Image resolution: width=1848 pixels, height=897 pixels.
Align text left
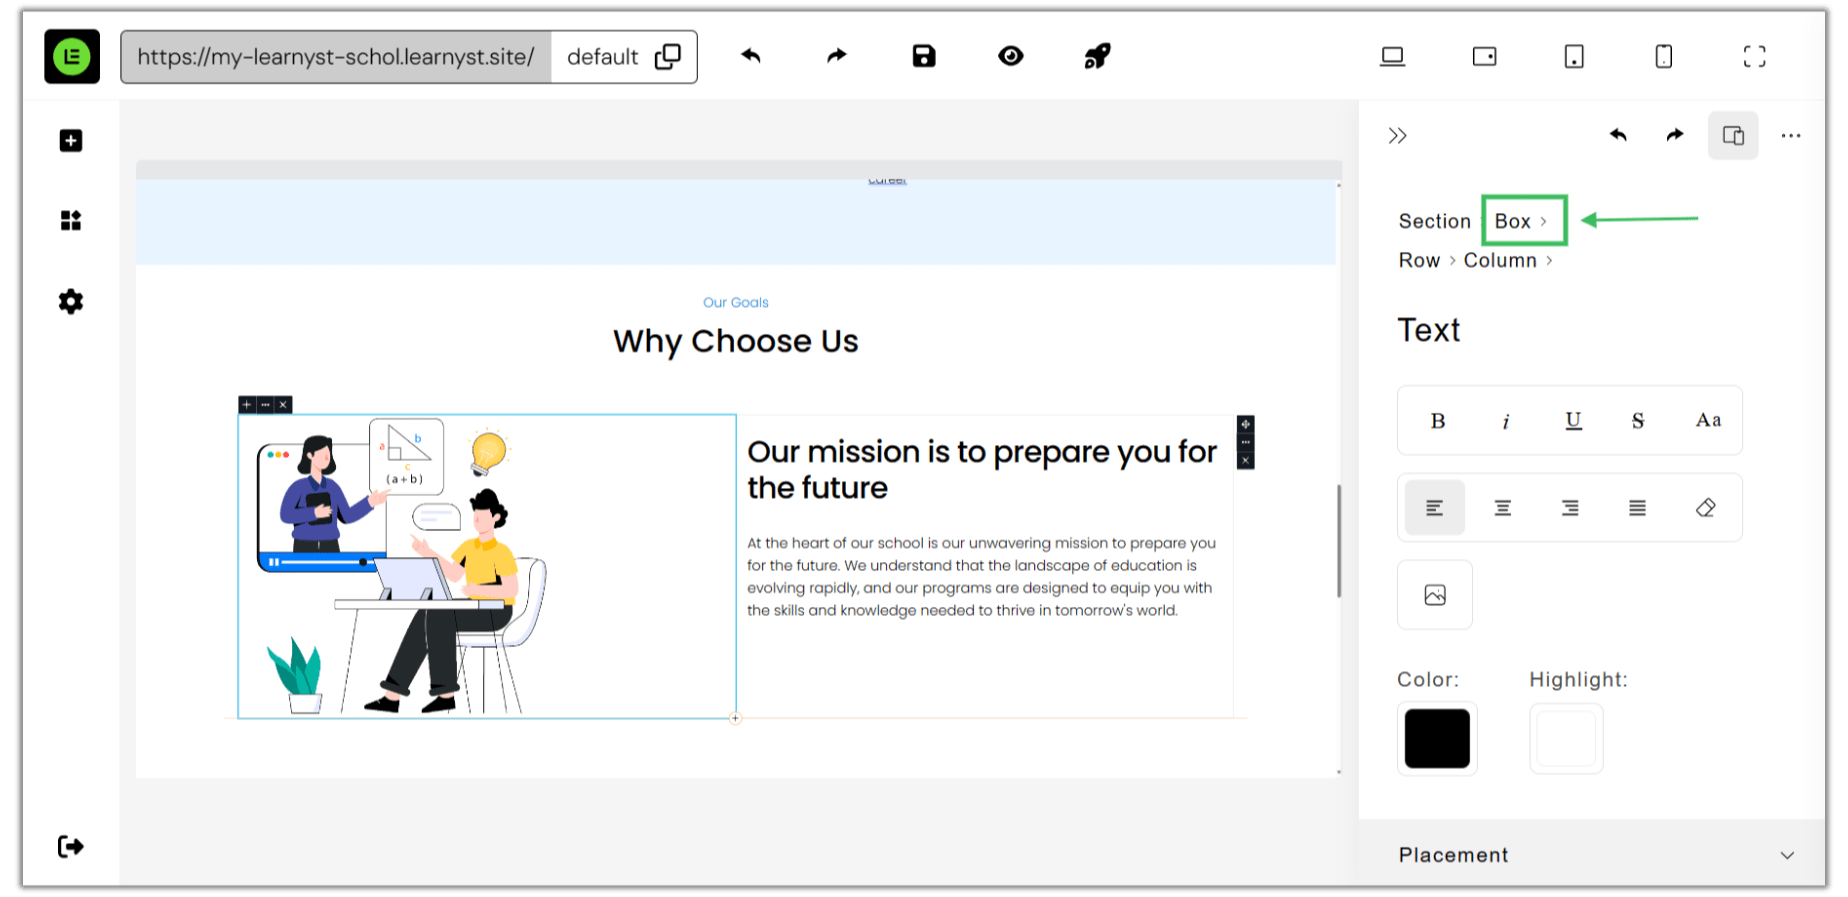pyautogui.click(x=1434, y=508)
